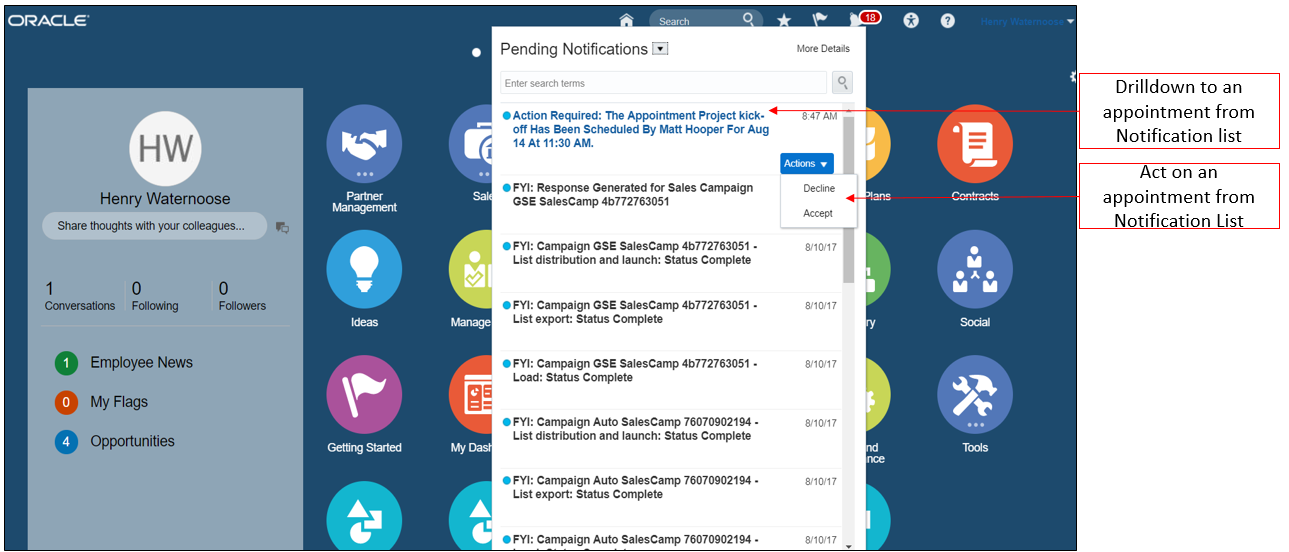The image size is (1289, 552).
Task: Click the notifications list scrollbar thumb
Action: click(x=848, y=199)
